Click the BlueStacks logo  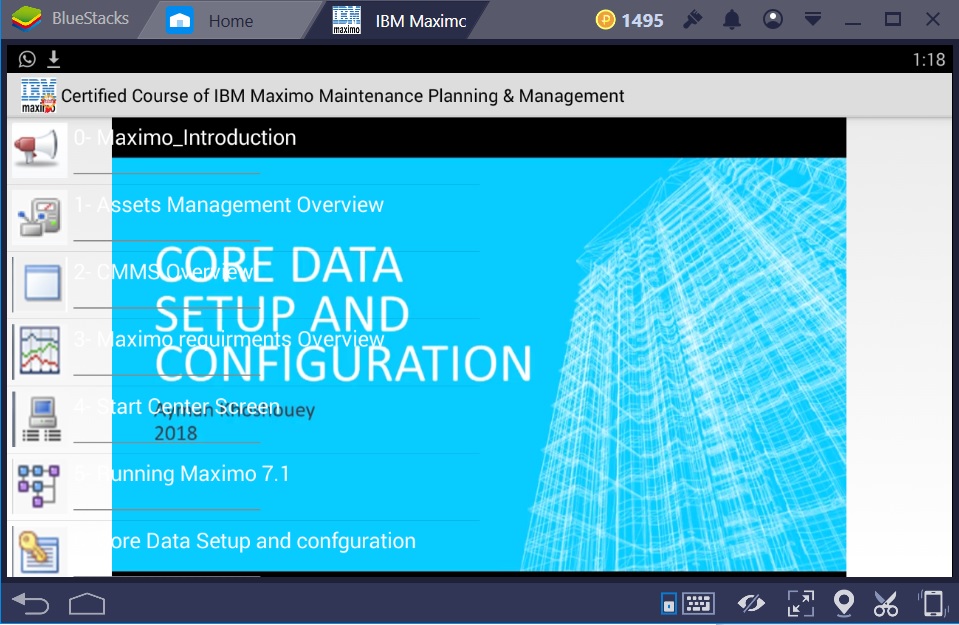26,18
